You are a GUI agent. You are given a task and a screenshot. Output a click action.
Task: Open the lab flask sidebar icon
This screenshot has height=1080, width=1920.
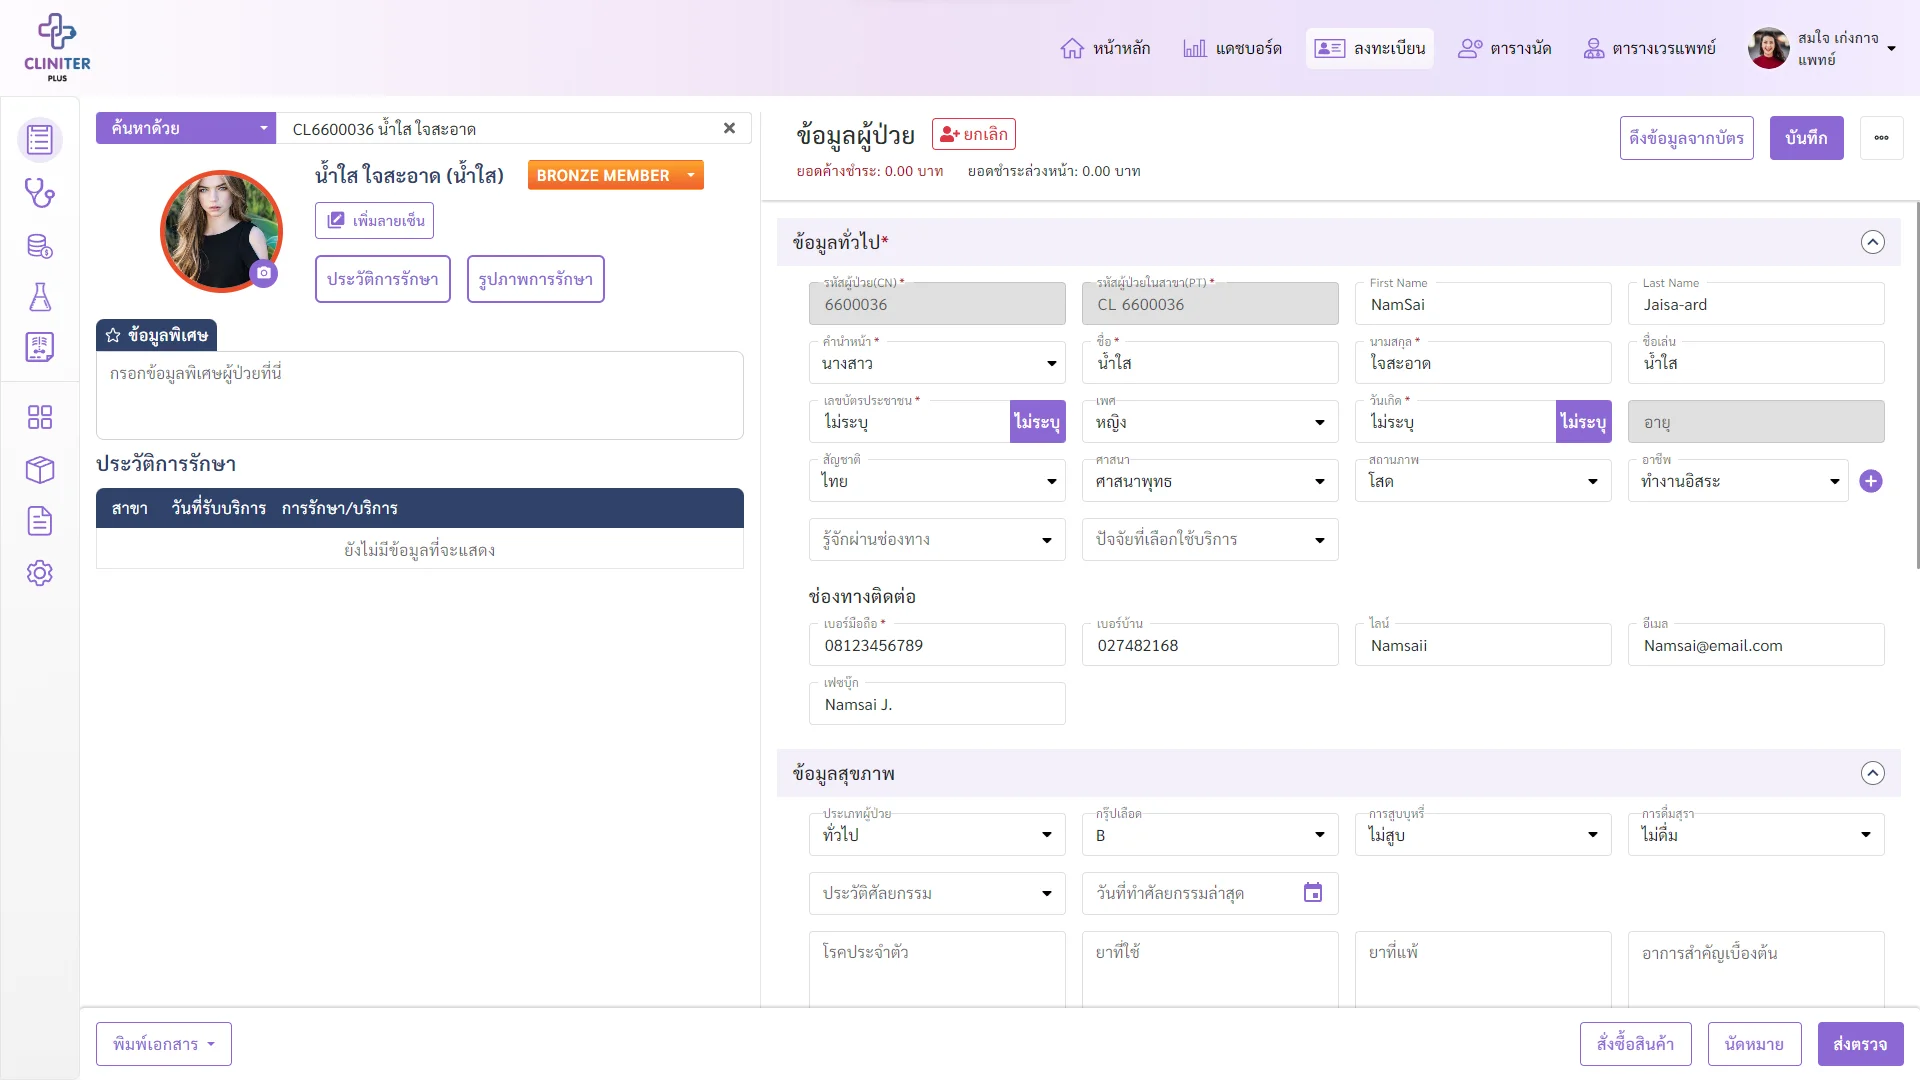40,297
